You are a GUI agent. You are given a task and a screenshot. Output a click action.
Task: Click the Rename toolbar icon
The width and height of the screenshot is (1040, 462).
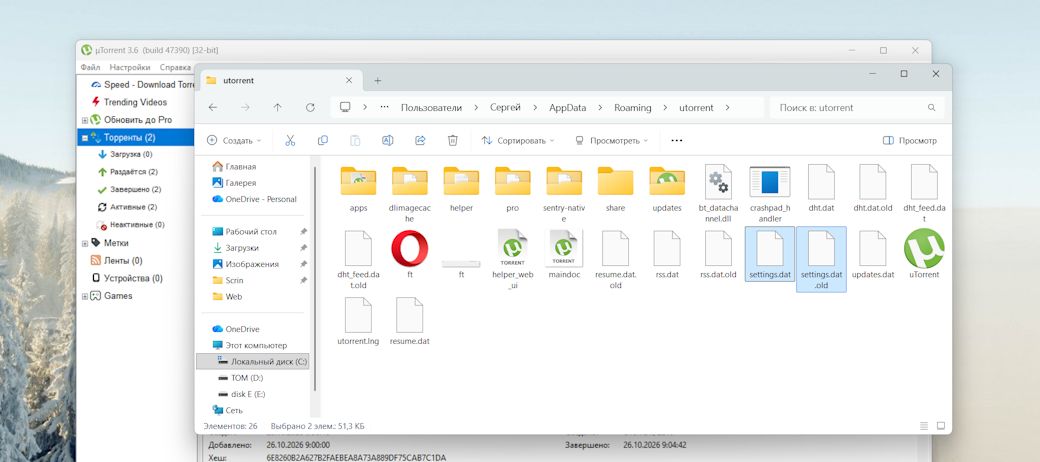[x=388, y=141]
